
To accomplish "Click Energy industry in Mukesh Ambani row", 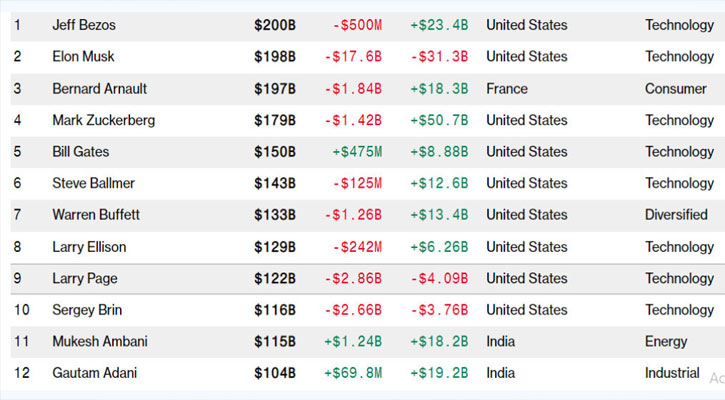I will point(666,342).
